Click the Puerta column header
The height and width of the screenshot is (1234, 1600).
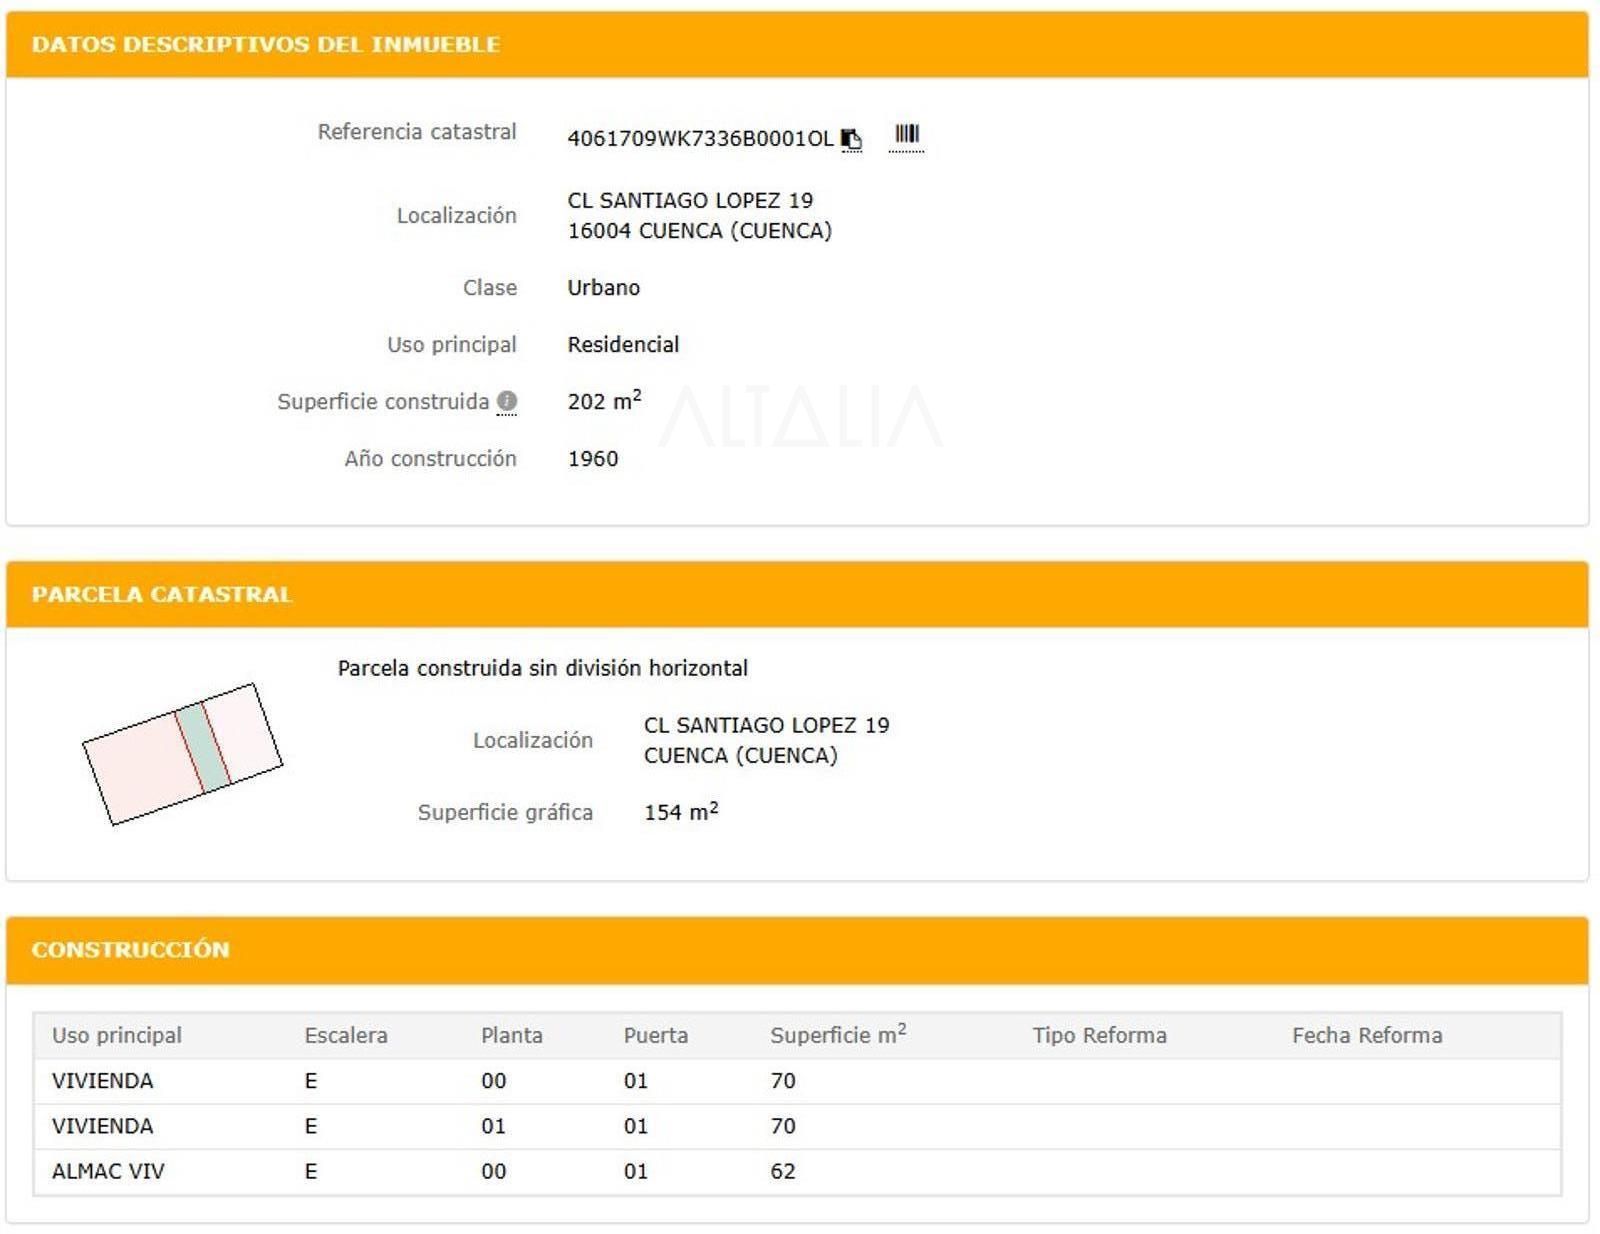click(x=655, y=1036)
